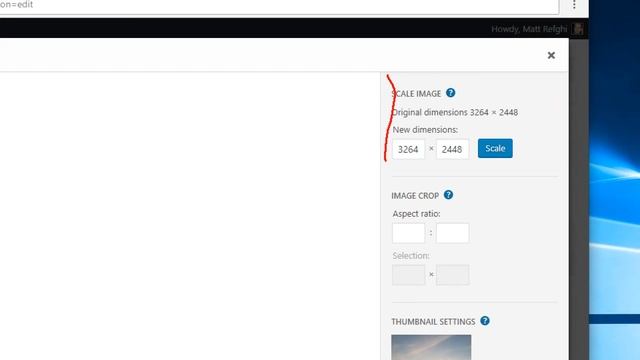Click the SCALE IMAGE heading
This screenshot has width=640, height=360.
point(416,93)
